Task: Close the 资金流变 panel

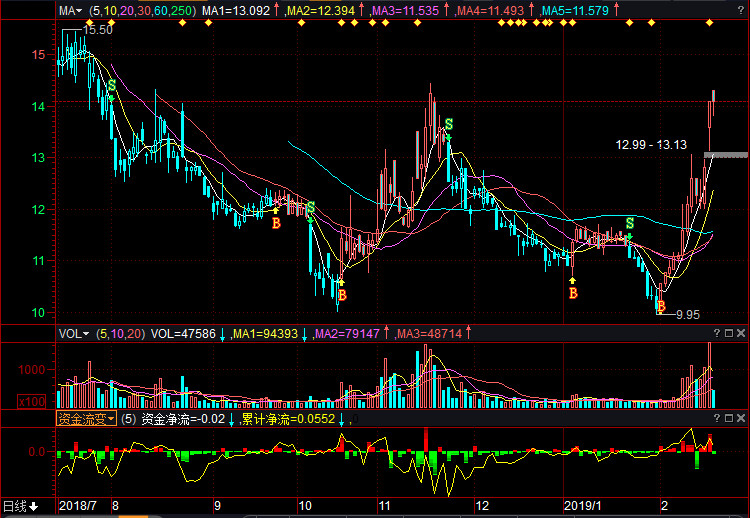Action: coord(739,418)
